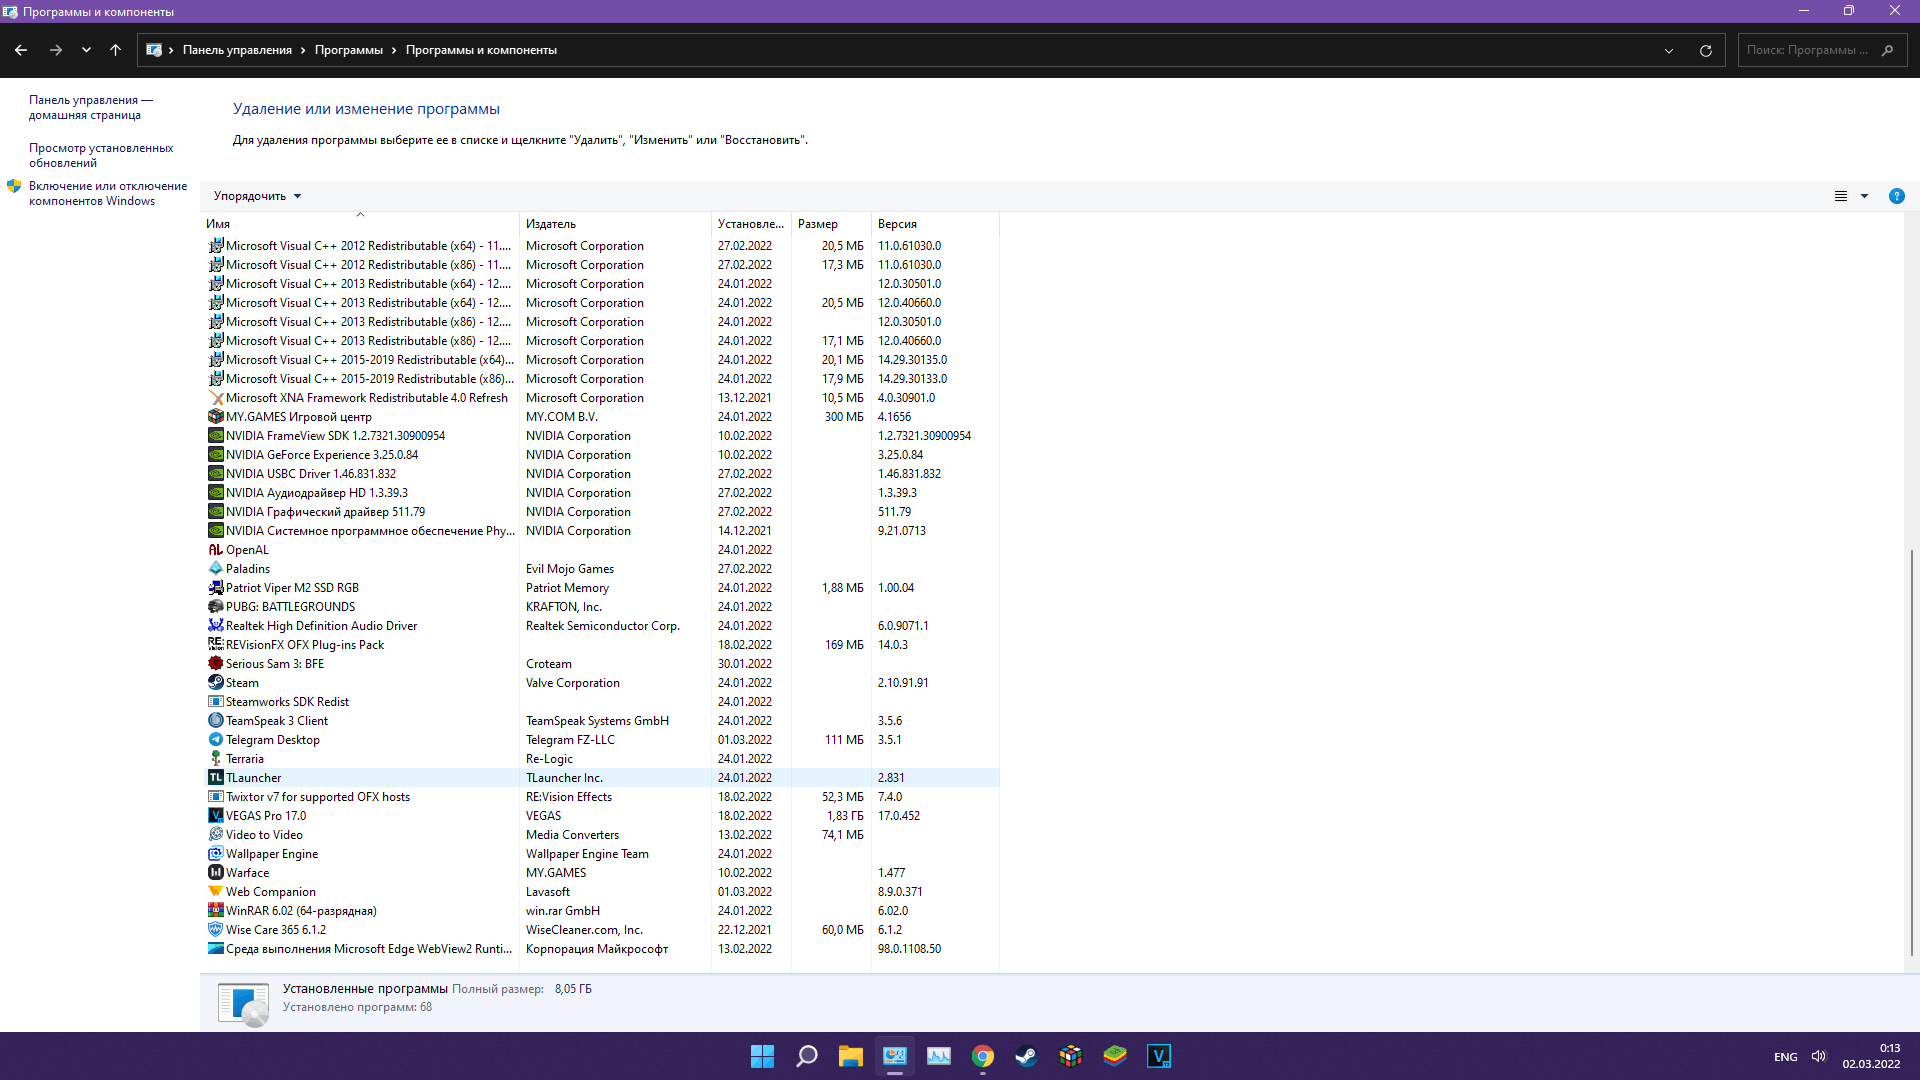This screenshot has height=1080, width=1920.
Task: Open clock and date in tray
Action: (1871, 1056)
